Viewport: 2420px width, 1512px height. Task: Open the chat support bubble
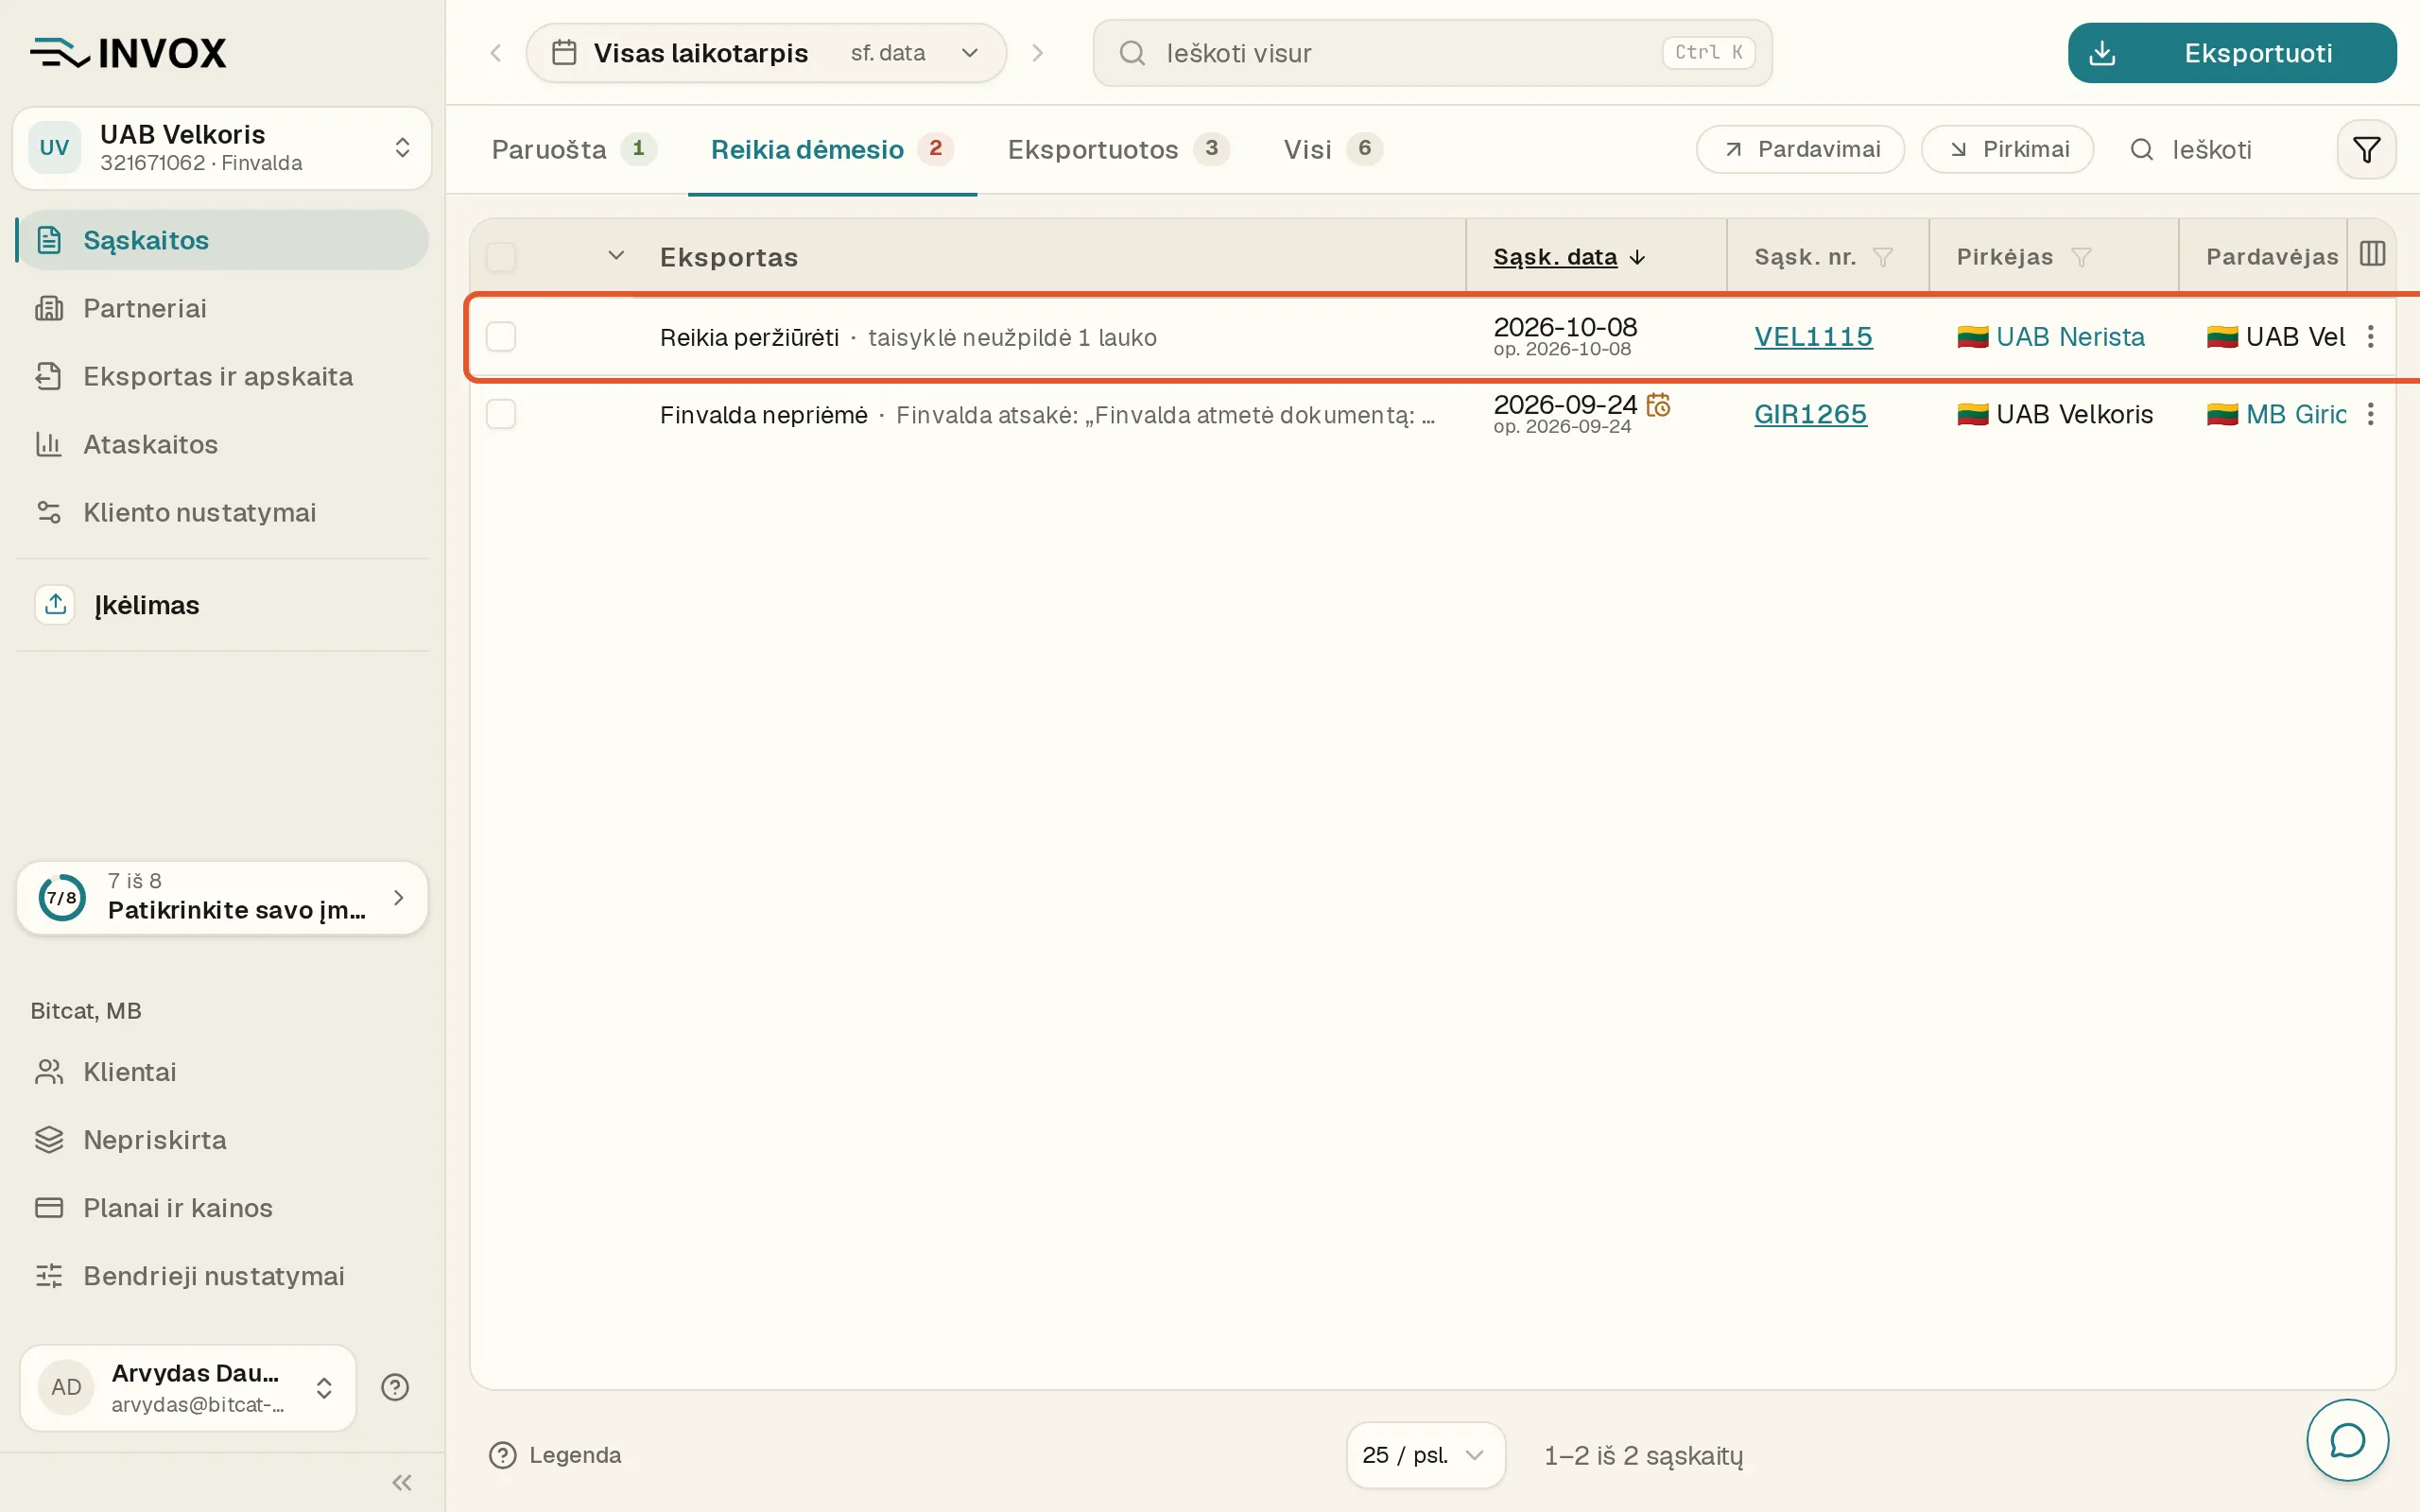(x=2347, y=1440)
